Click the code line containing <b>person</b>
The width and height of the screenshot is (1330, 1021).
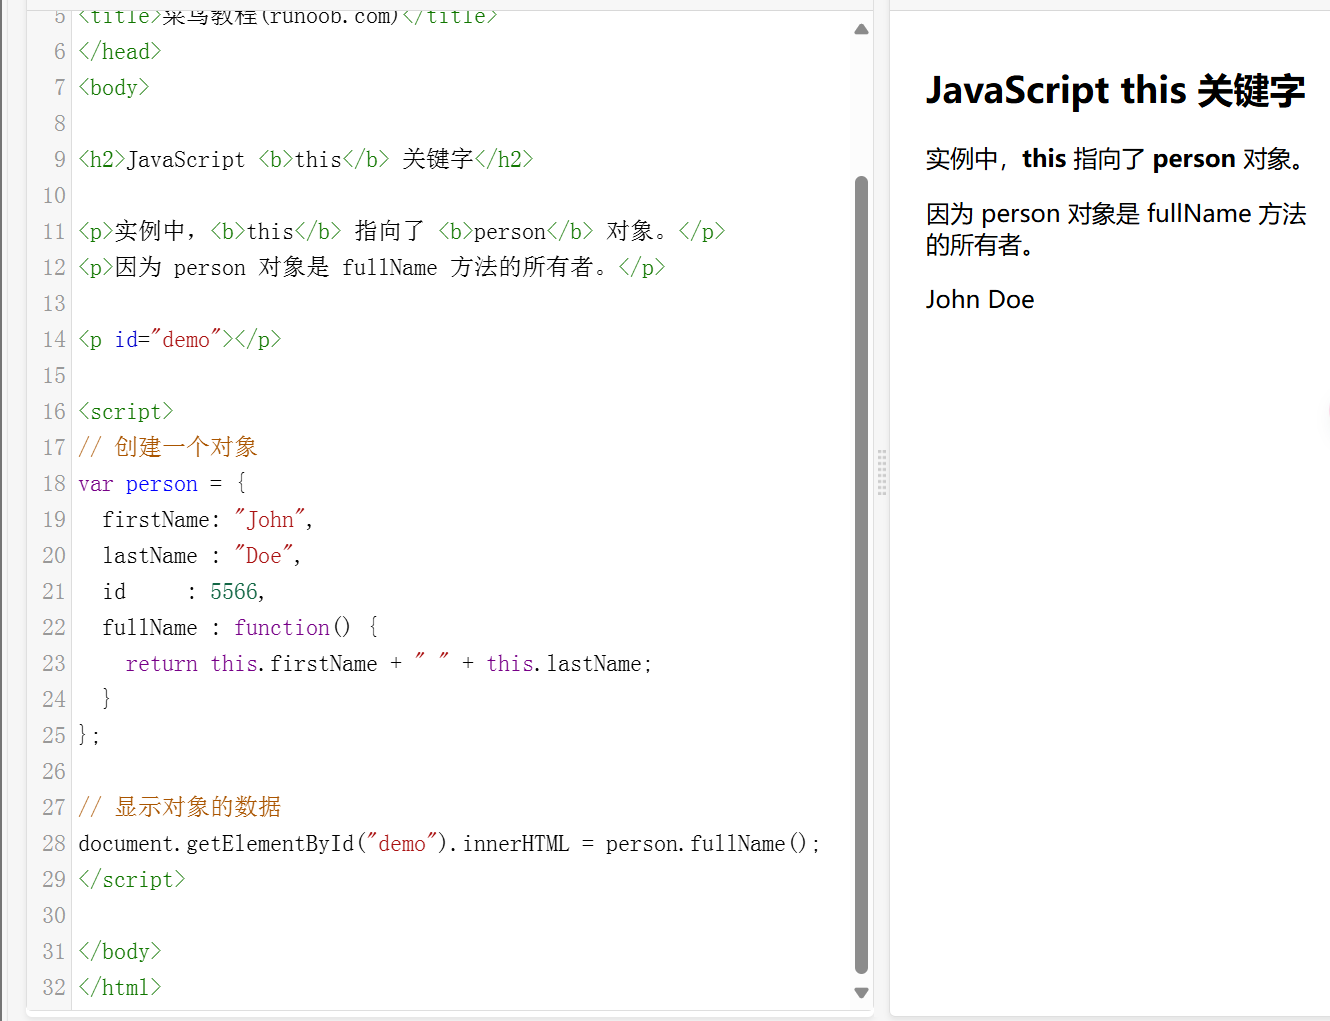tap(402, 232)
